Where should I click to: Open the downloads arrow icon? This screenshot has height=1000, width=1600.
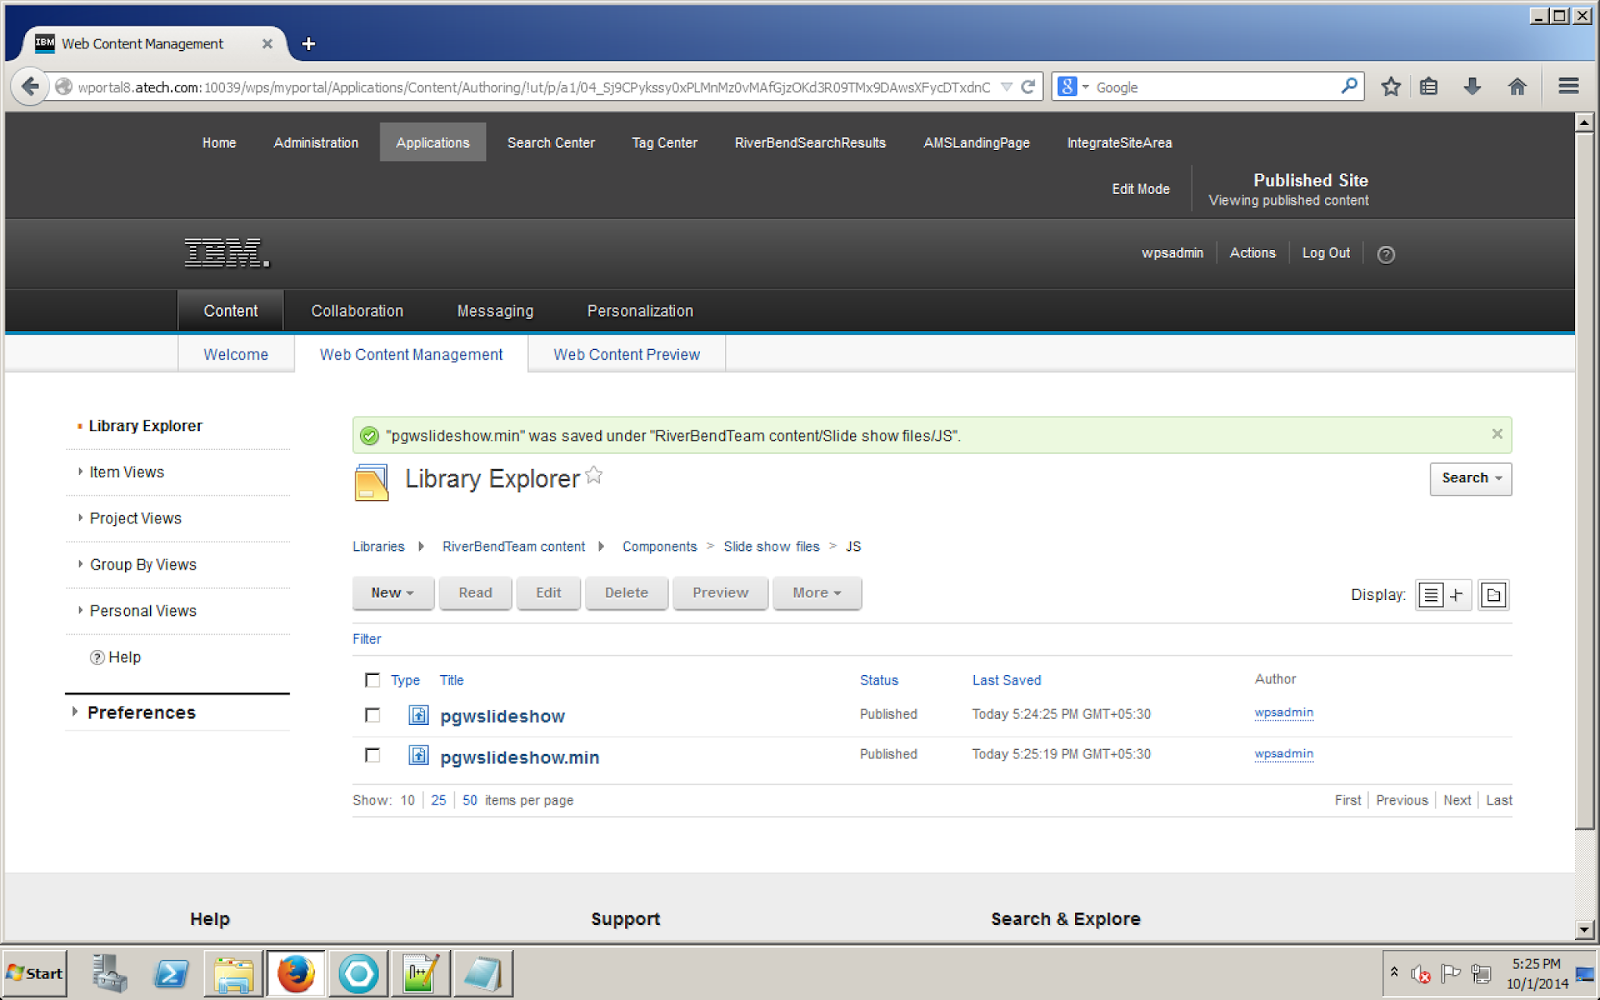coord(1472,87)
